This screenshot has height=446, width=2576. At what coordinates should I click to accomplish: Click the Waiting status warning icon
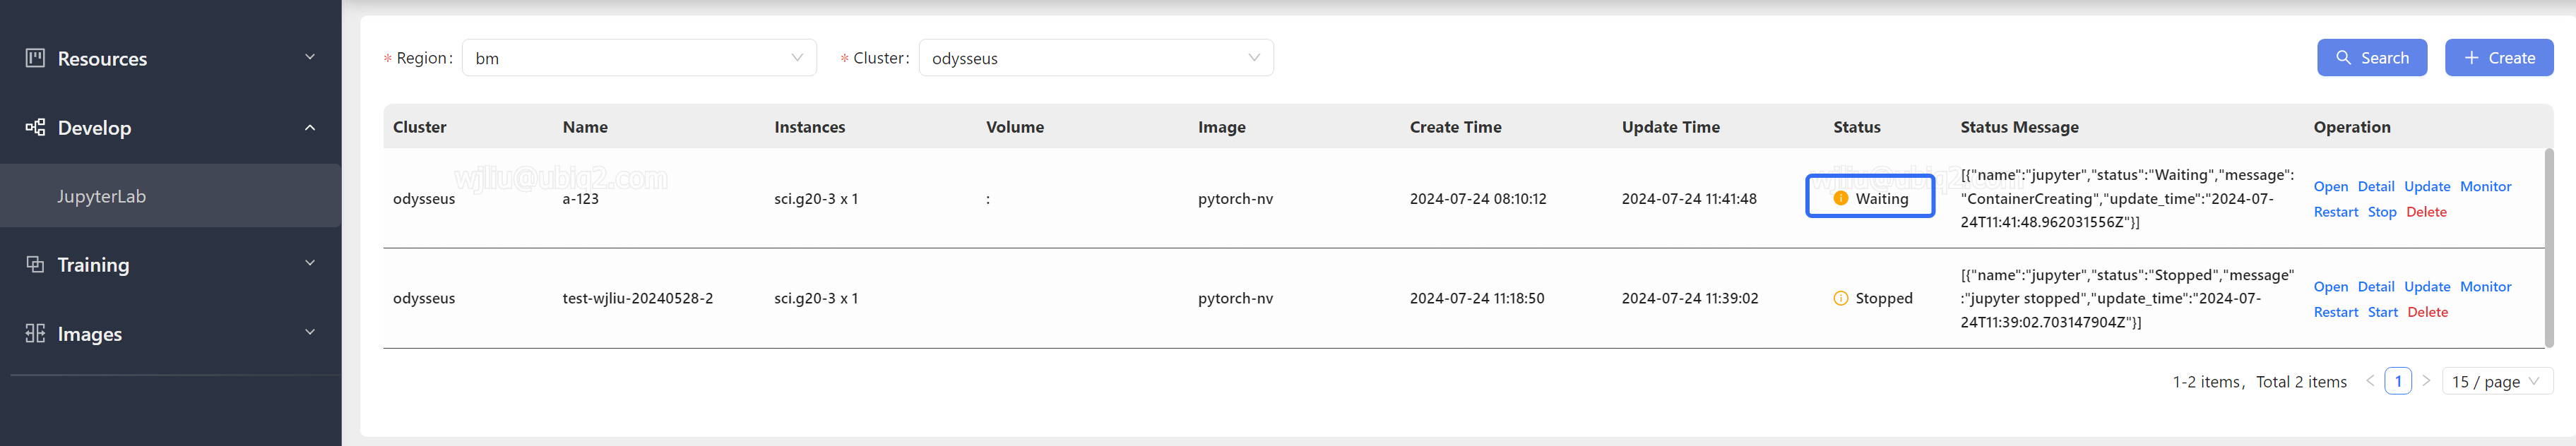pos(1841,198)
